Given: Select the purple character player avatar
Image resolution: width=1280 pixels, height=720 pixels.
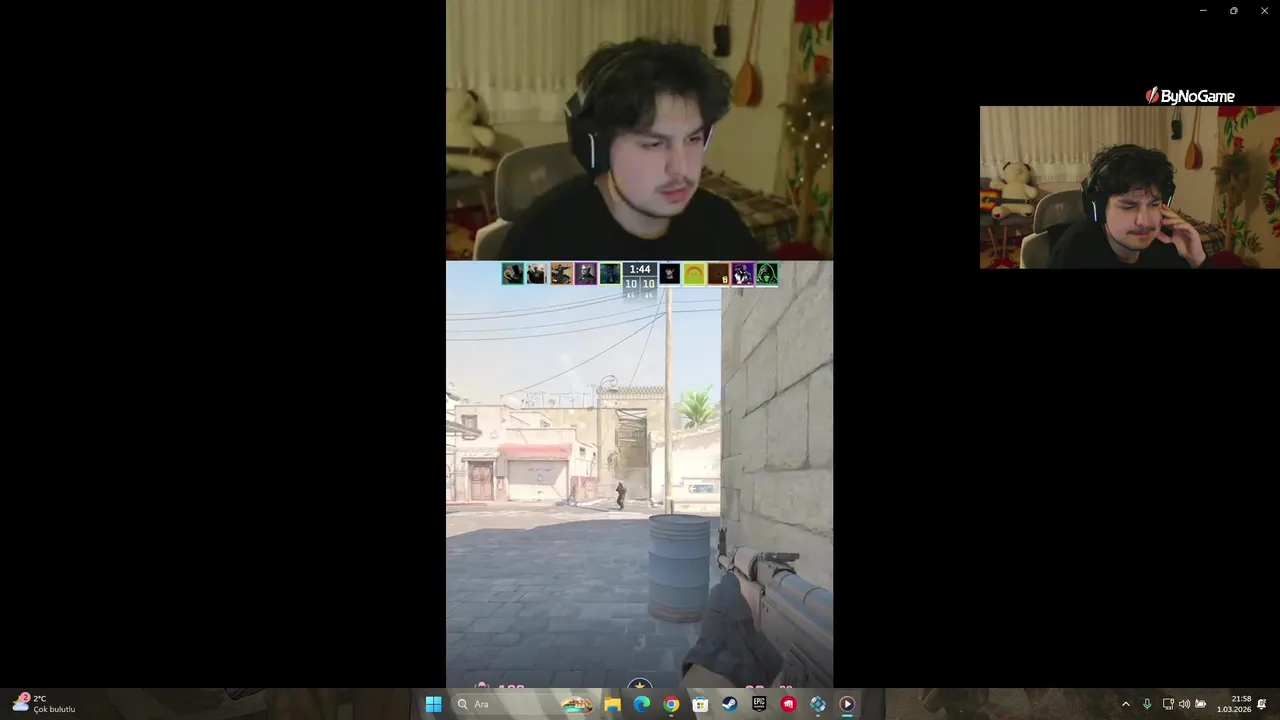Looking at the screenshot, I should 742,273.
